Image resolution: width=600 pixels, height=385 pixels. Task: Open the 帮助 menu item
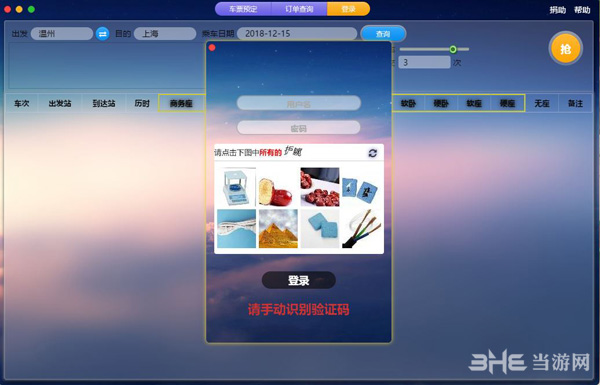point(582,10)
